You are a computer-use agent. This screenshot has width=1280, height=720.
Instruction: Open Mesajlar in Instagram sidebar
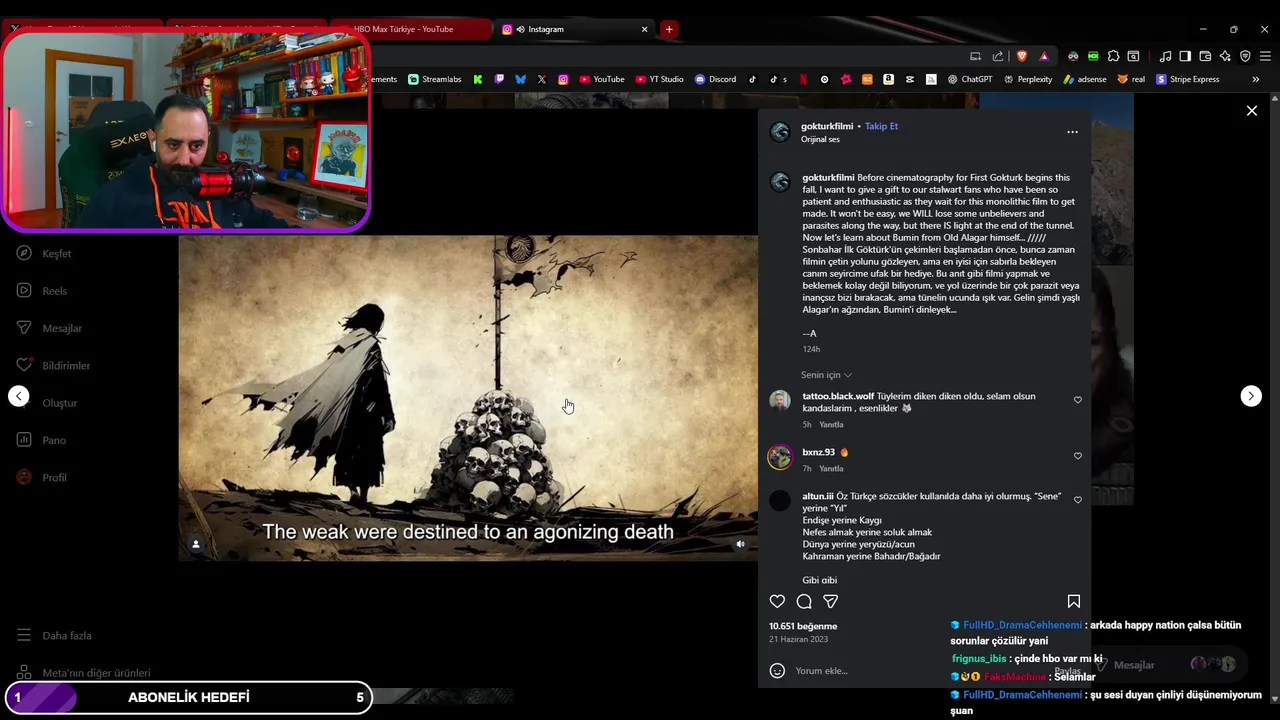pyautogui.click(x=49, y=328)
